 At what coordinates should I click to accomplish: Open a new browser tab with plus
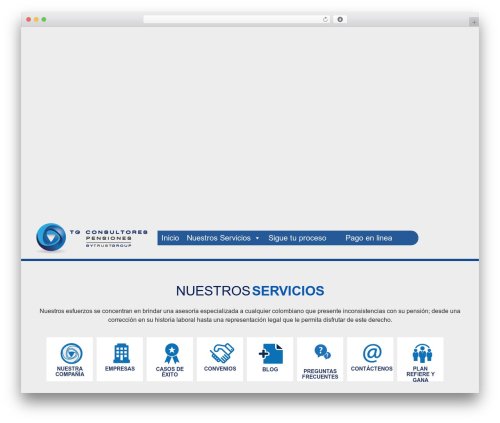click(474, 22)
